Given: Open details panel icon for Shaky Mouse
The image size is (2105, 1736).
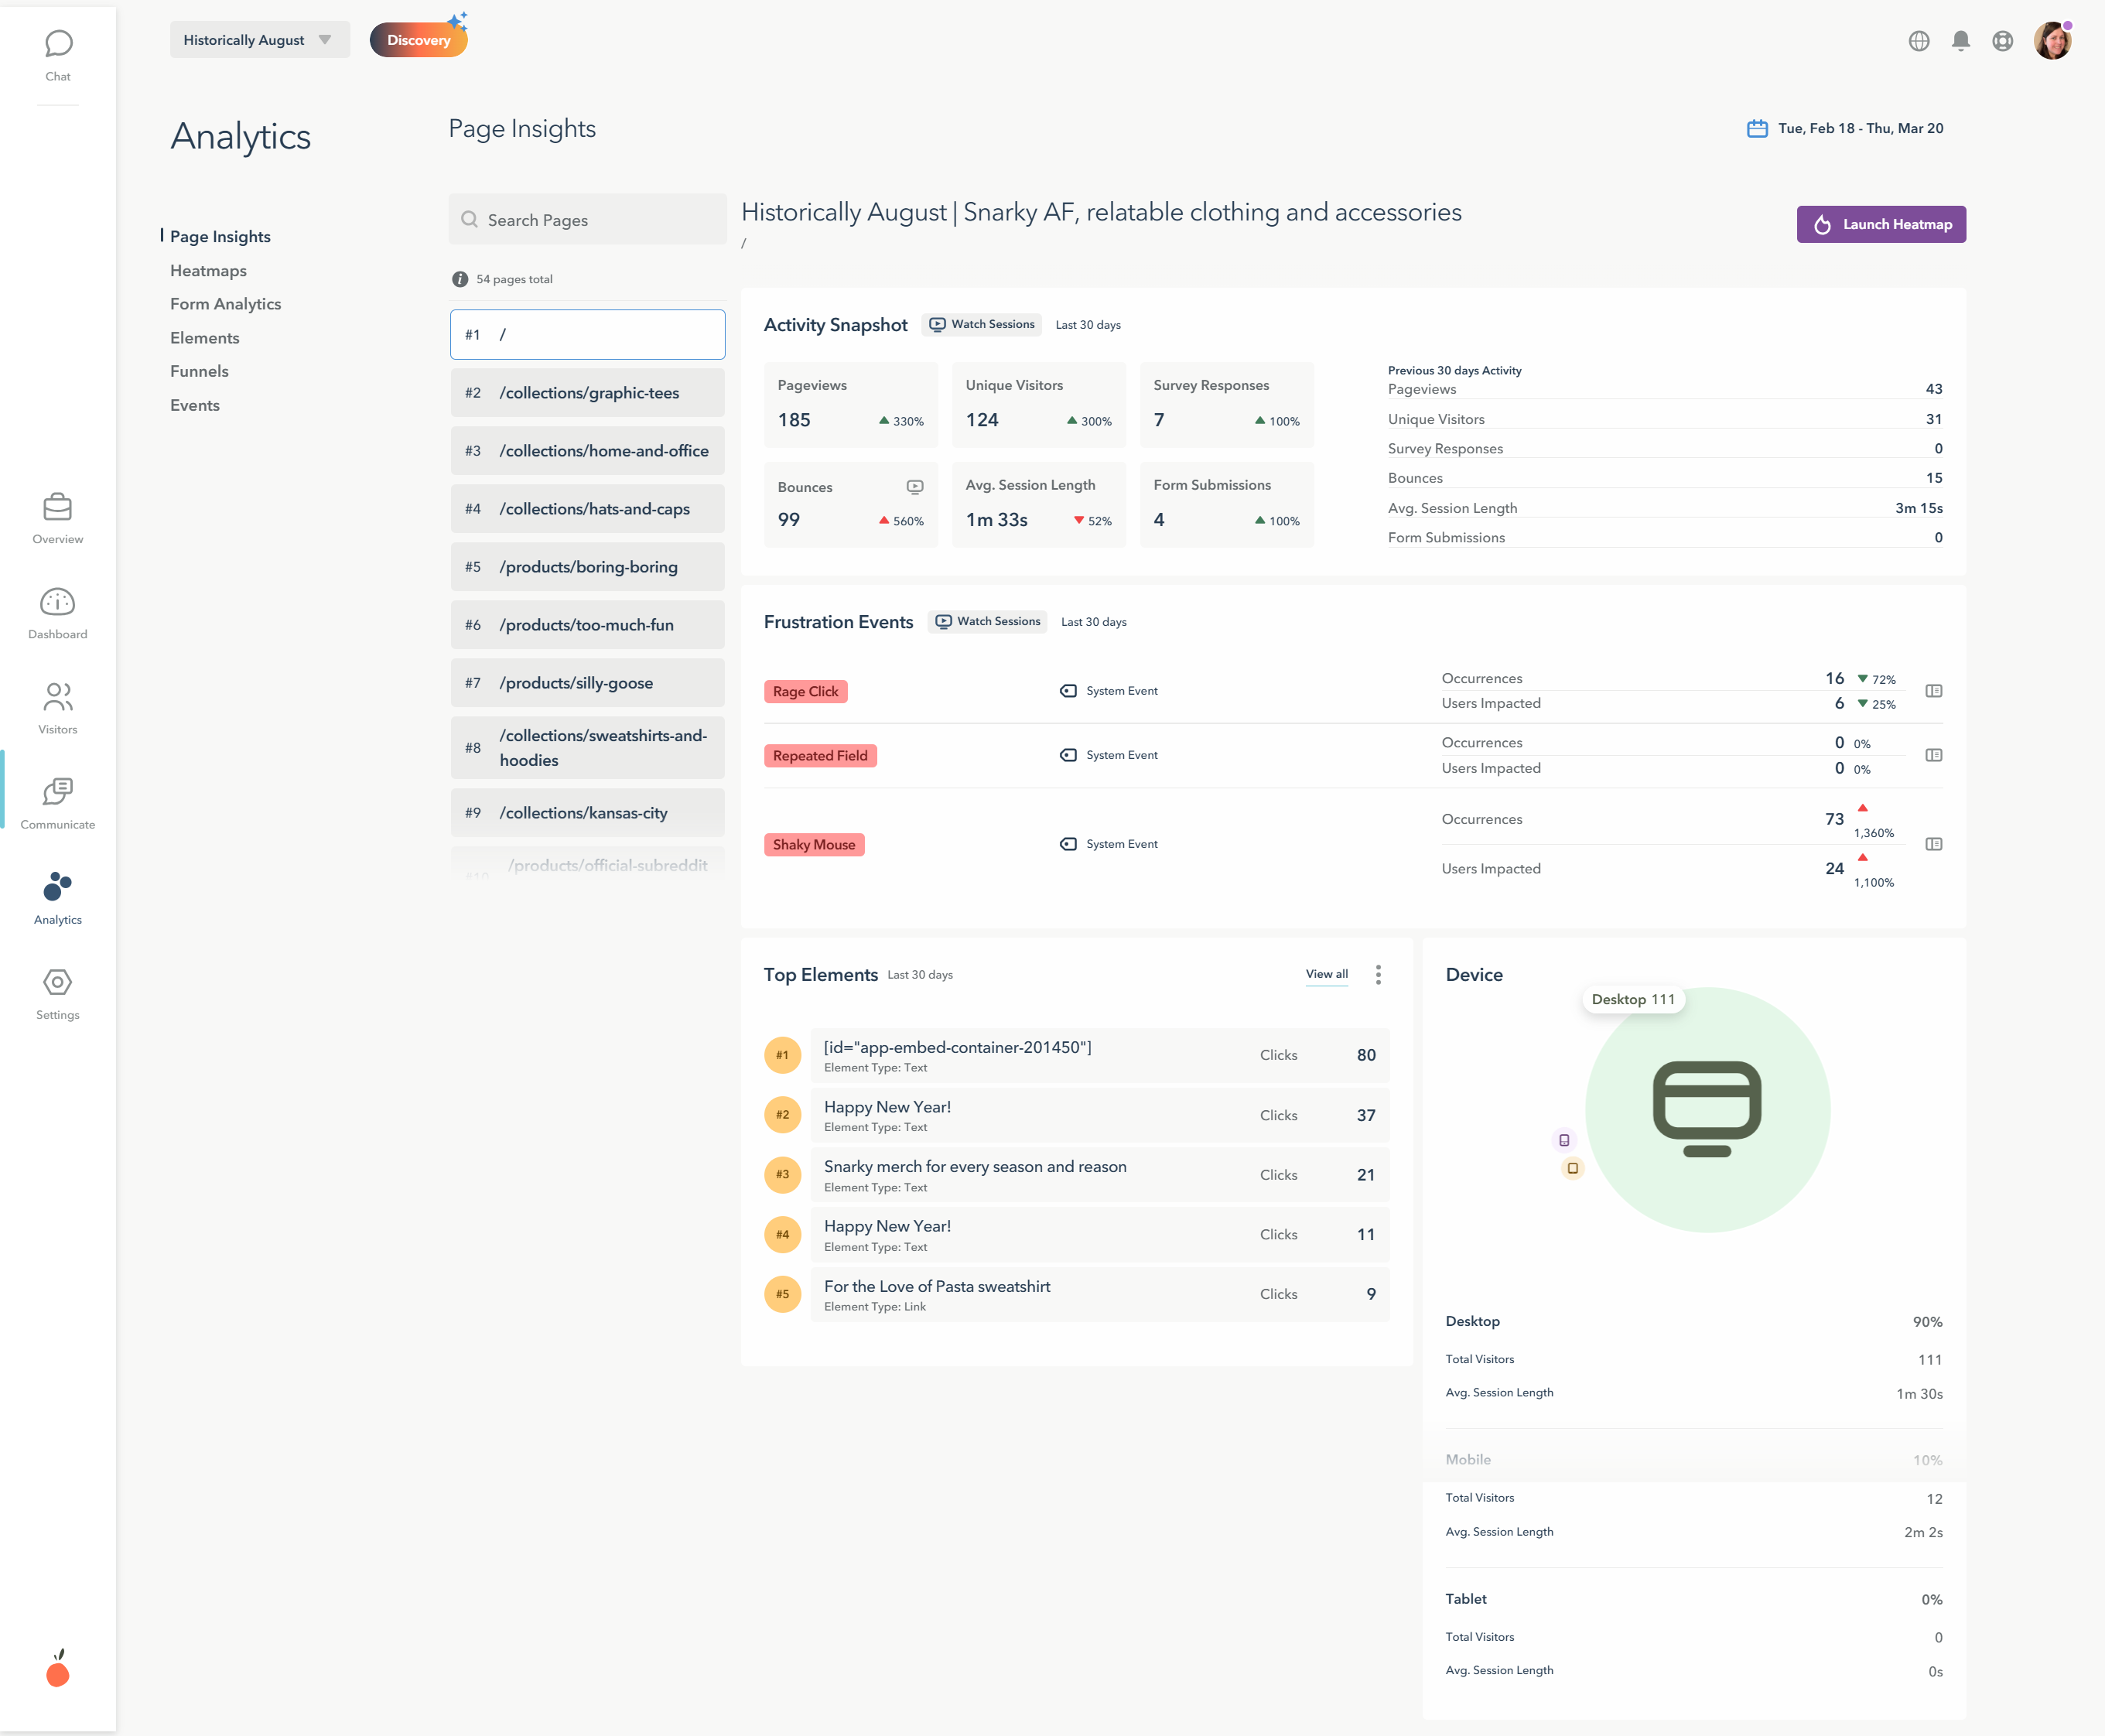Looking at the screenshot, I should point(1934,844).
